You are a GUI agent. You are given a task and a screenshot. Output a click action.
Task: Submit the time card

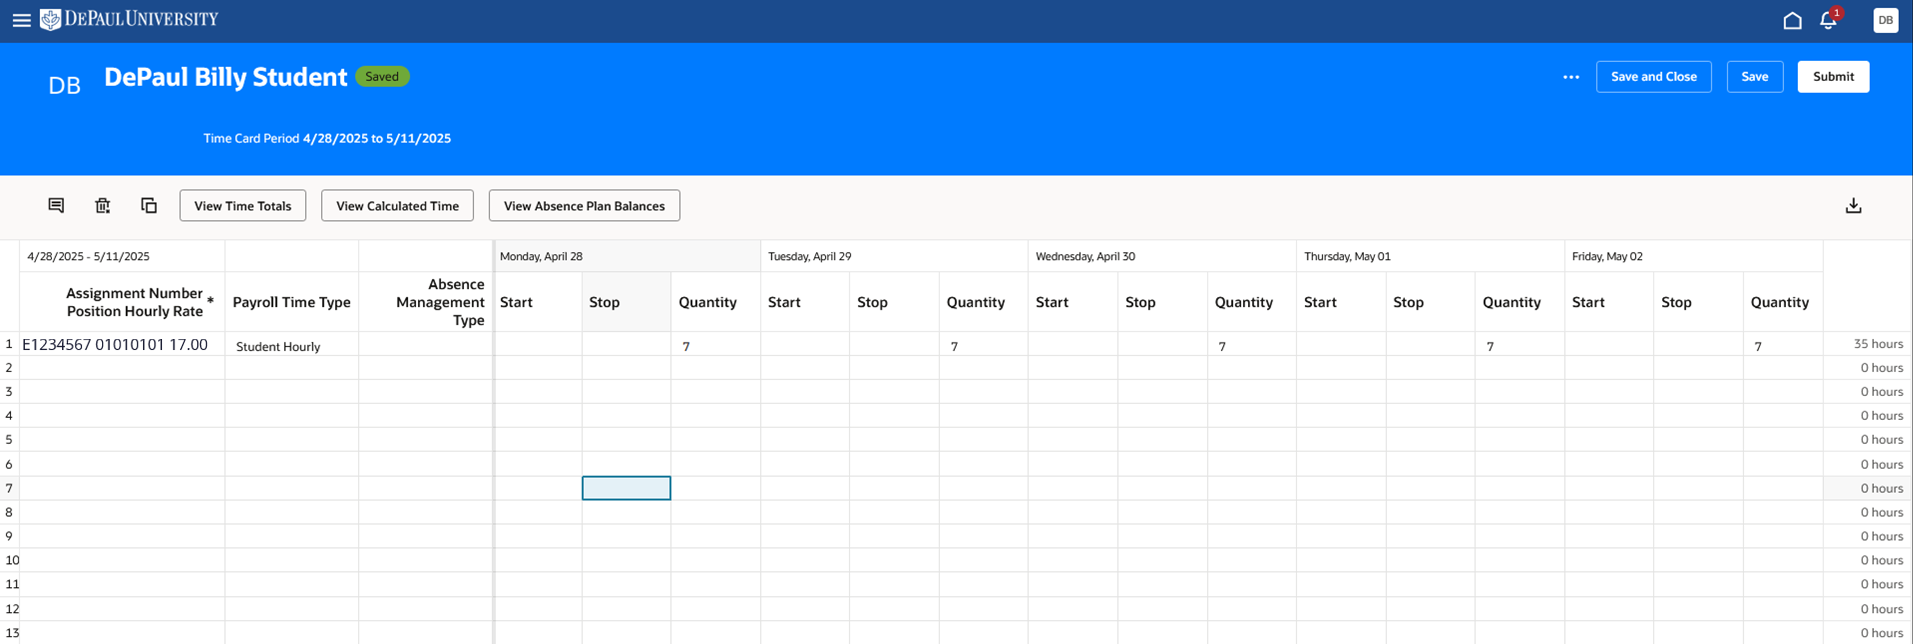1833,77
